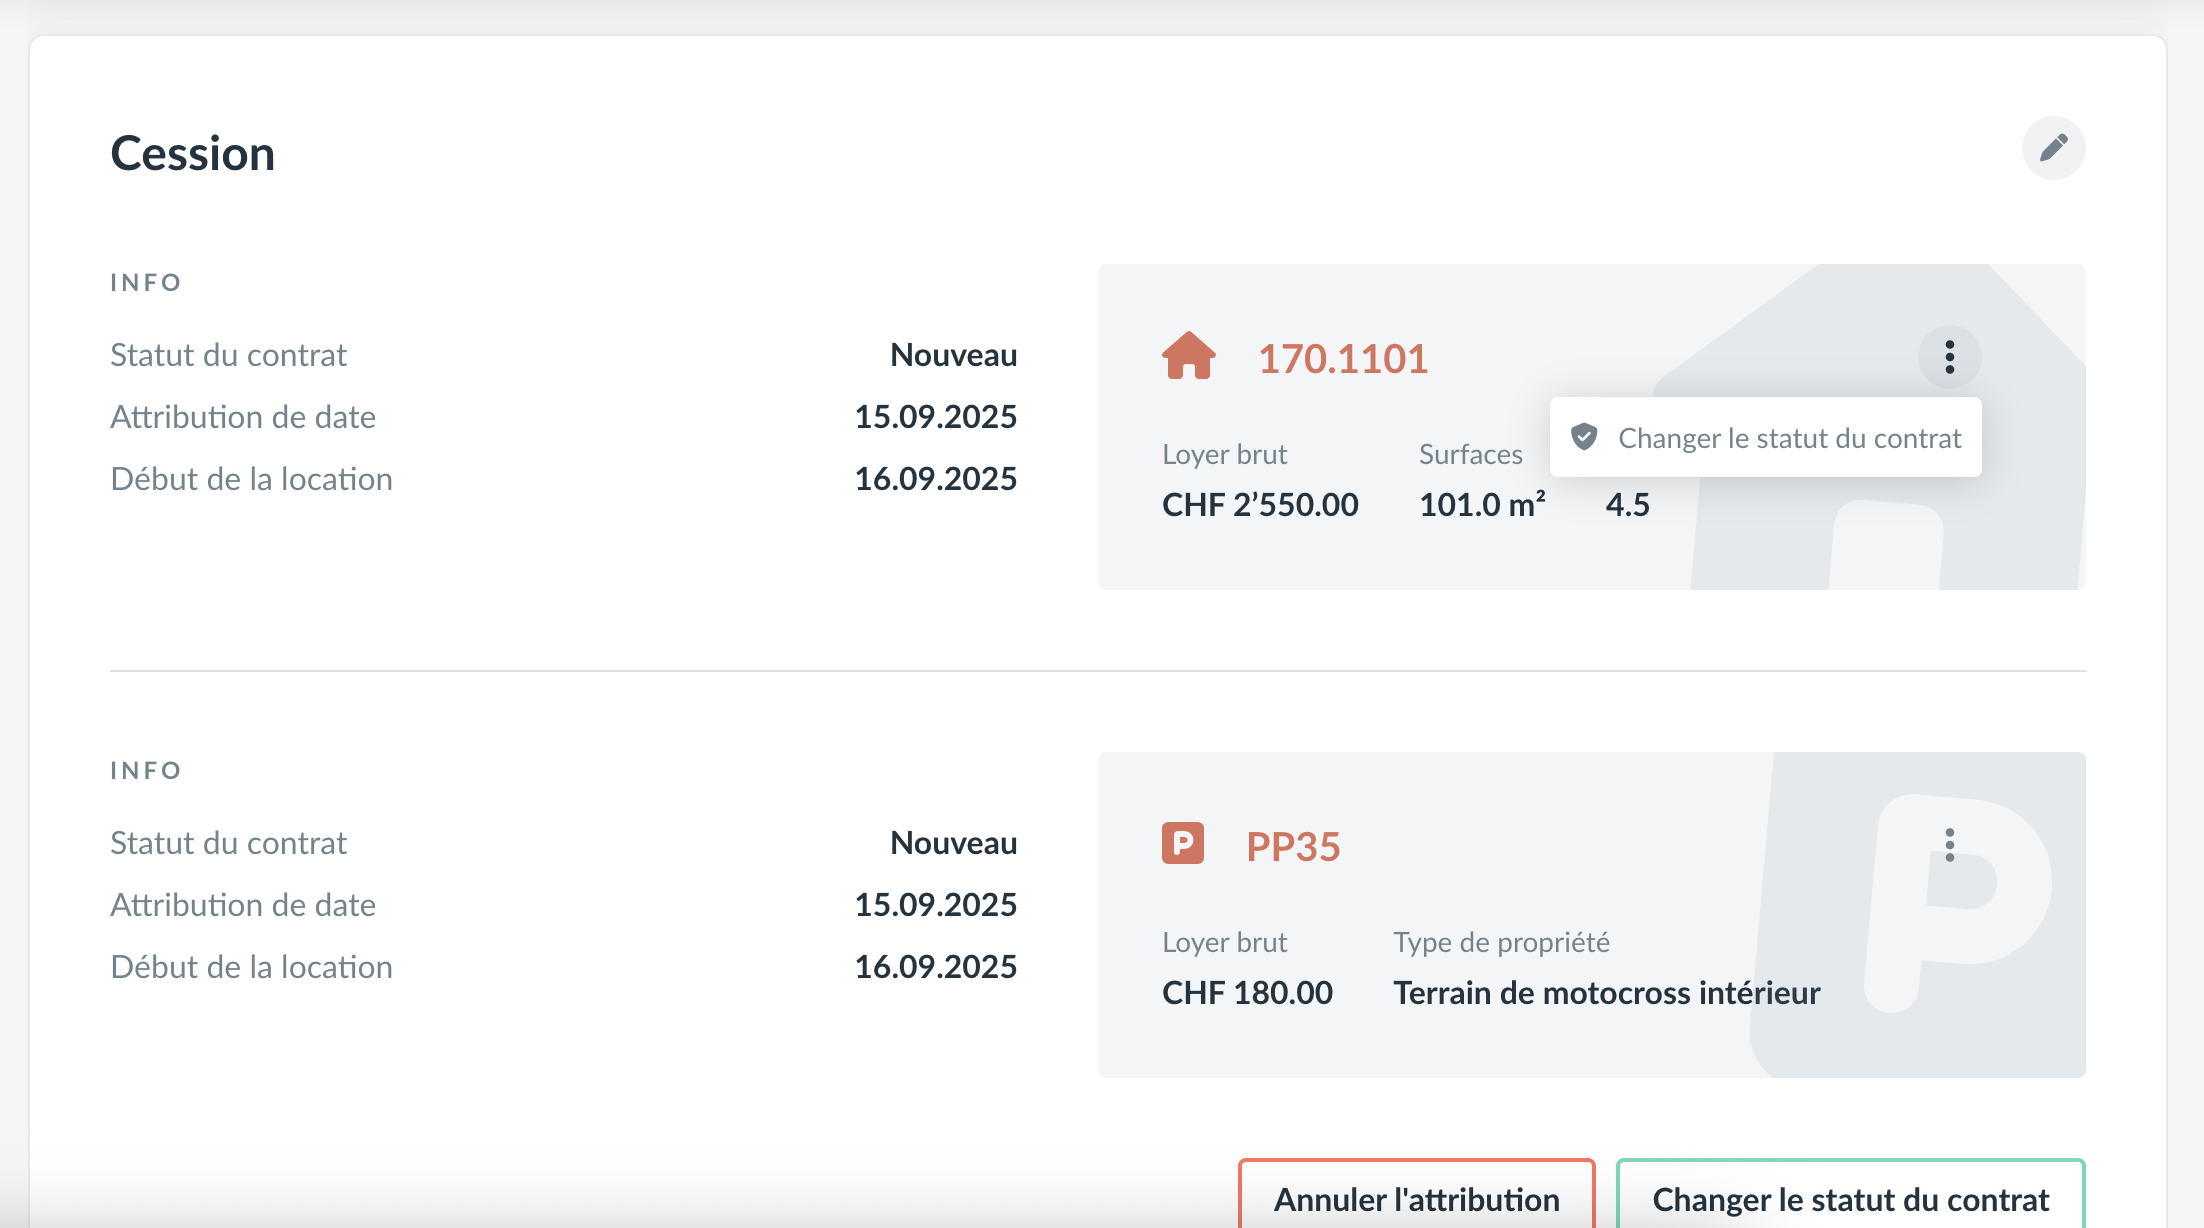The width and height of the screenshot is (2204, 1228).
Task: Click the 101.0 m² surface value
Action: click(x=1482, y=505)
